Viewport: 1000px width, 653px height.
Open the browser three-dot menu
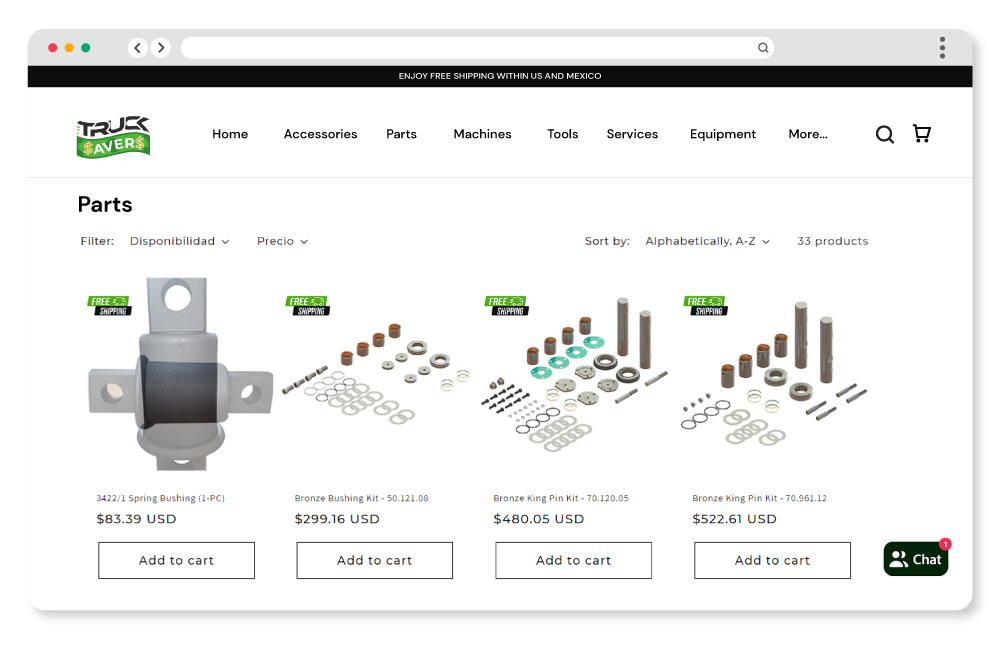click(x=942, y=48)
